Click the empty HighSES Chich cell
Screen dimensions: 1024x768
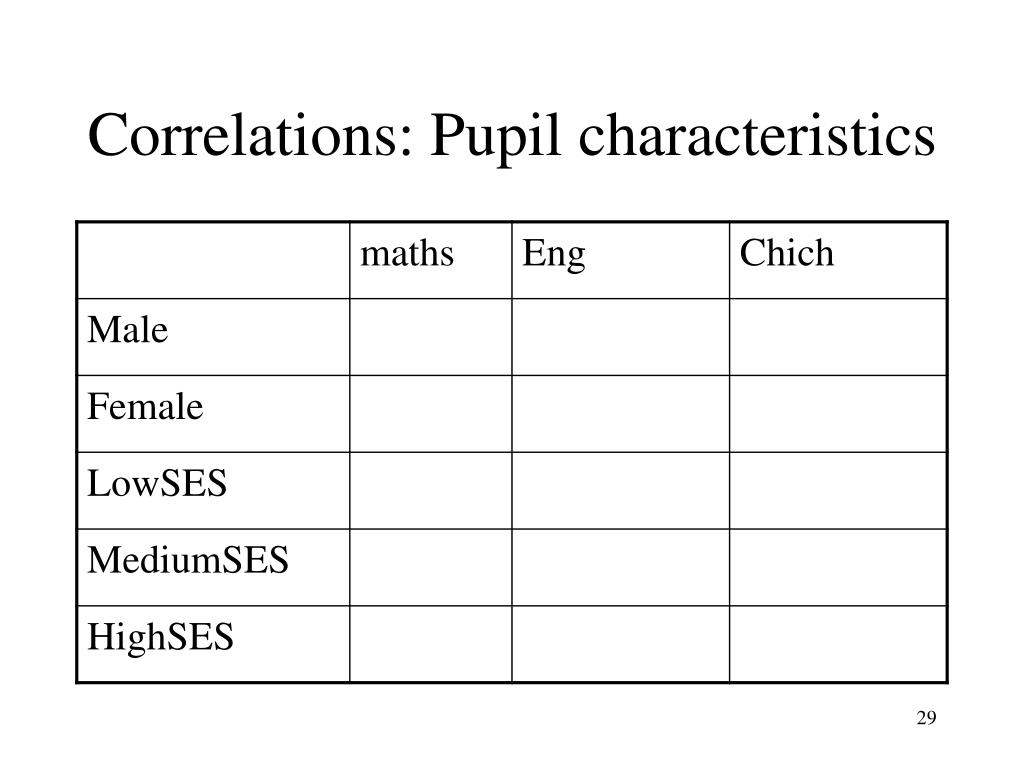click(838, 644)
